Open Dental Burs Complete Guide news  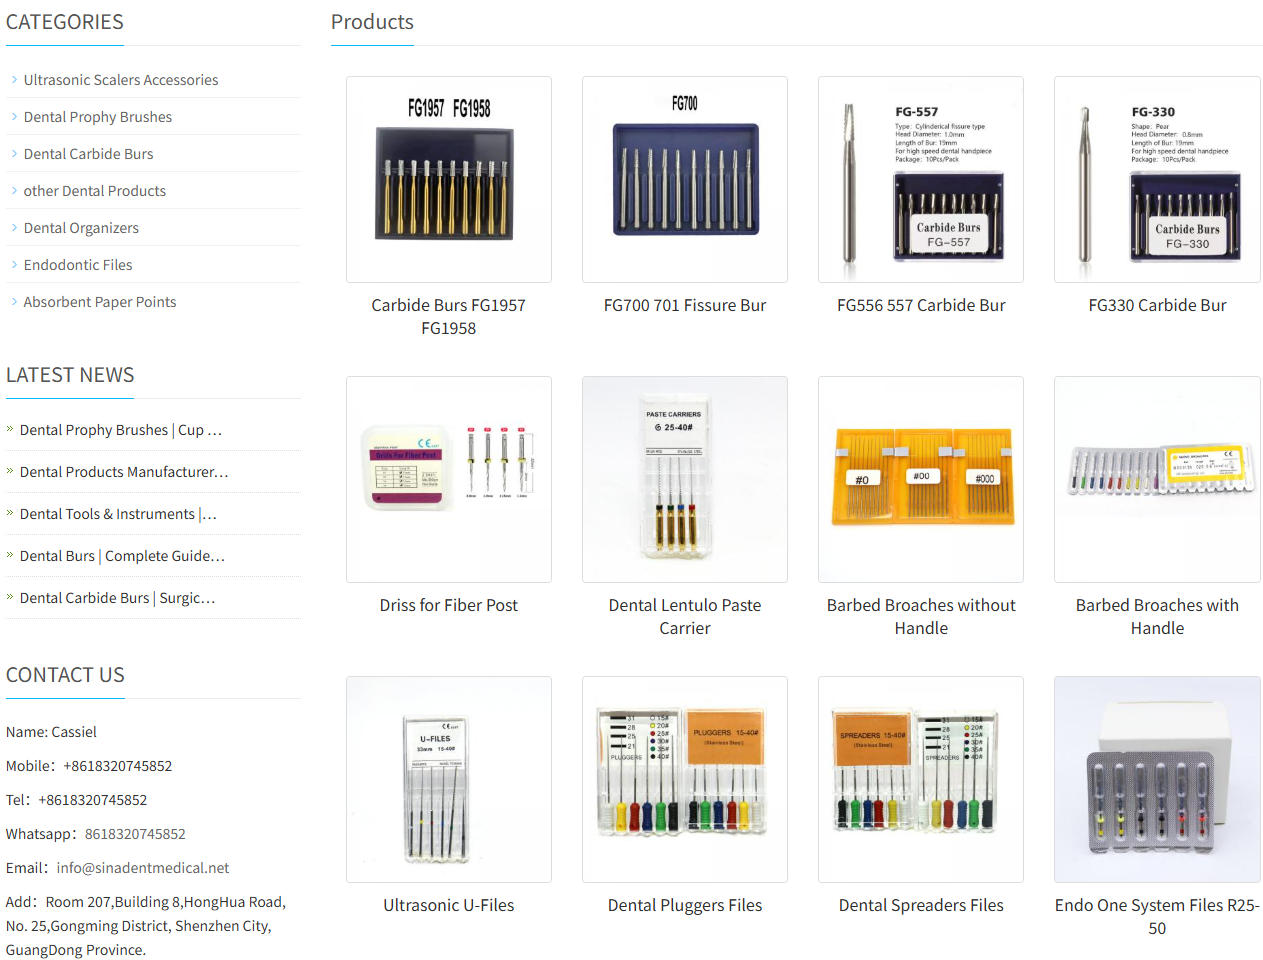[122, 556]
